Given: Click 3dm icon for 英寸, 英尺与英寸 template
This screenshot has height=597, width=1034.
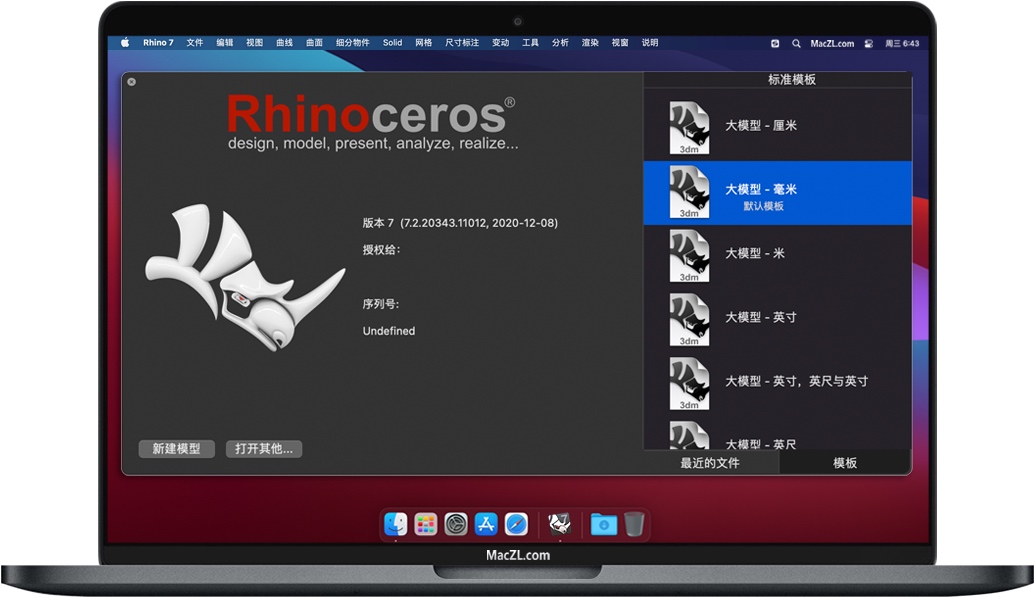Looking at the screenshot, I should coord(690,383).
